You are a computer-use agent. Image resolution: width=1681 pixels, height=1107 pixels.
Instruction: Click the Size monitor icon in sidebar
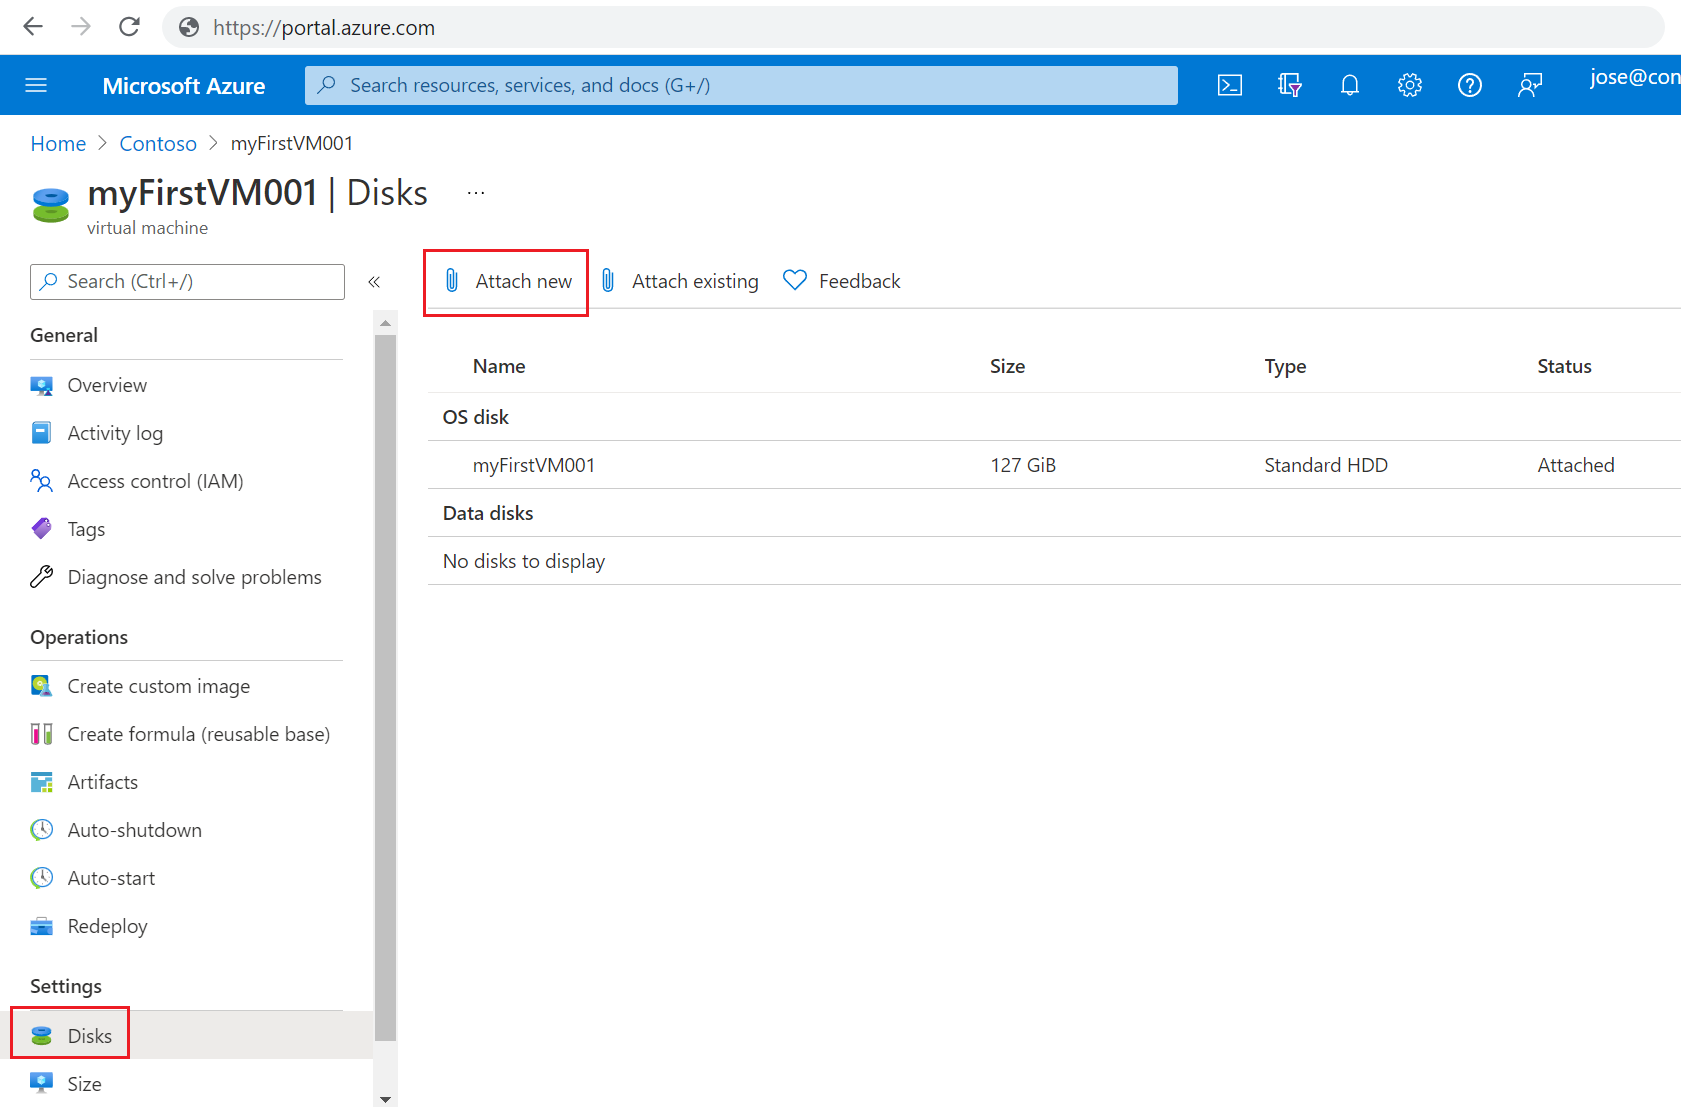pos(41,1083)
